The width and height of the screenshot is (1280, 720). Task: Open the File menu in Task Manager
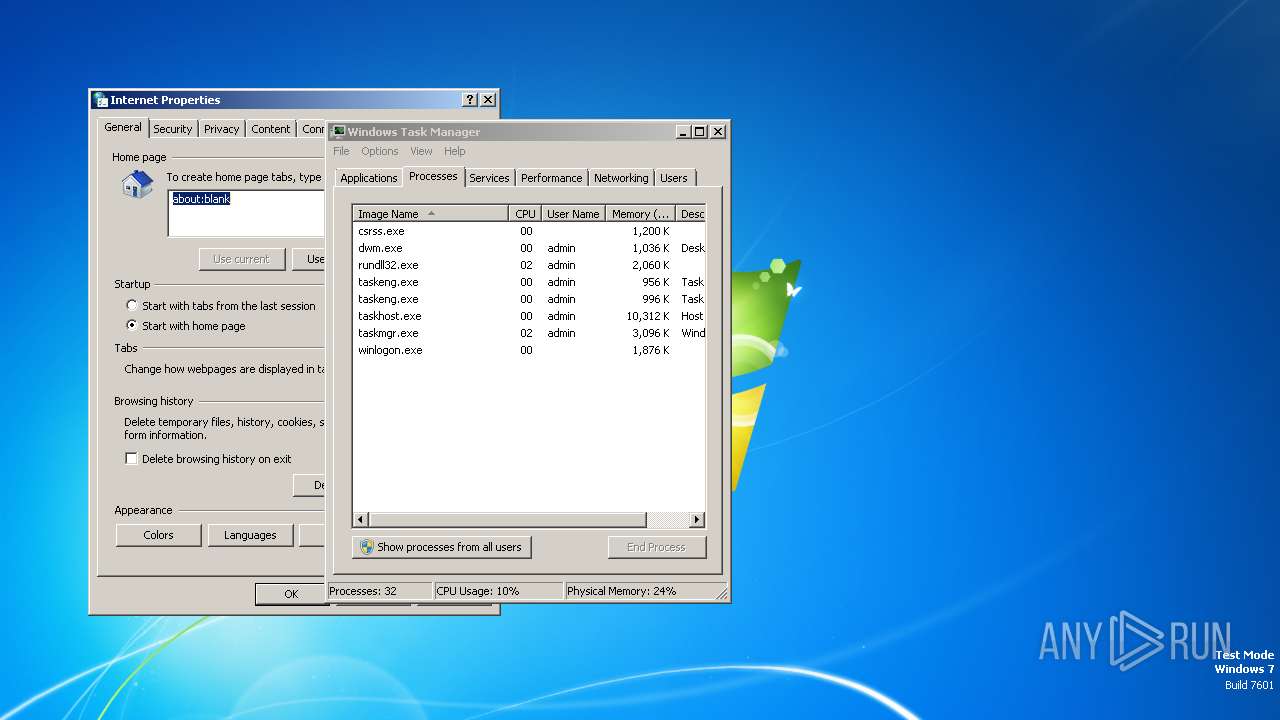point(341,151)
